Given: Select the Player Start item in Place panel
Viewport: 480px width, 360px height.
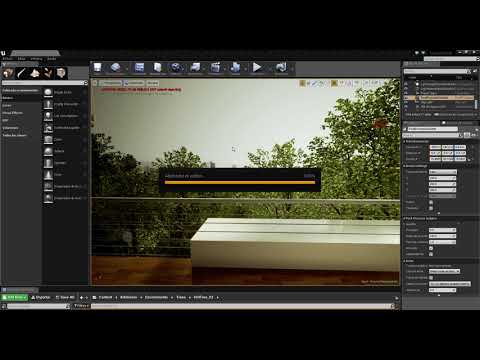Looking at the screenshot, I should click(65, 128).
